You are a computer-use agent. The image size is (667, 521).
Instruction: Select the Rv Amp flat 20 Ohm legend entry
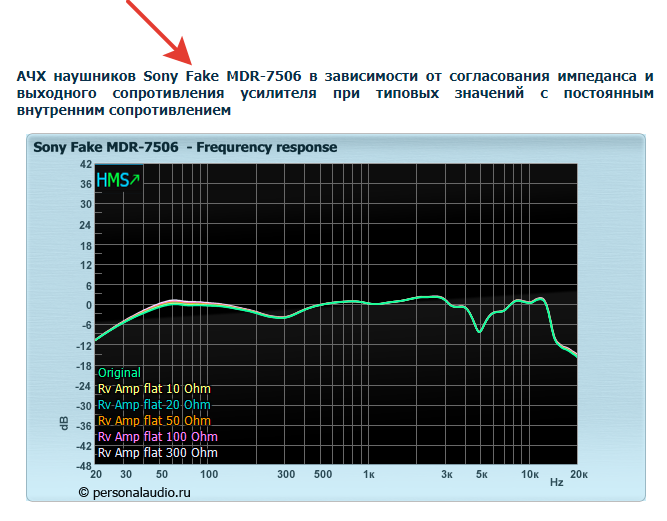click(154, 404)
